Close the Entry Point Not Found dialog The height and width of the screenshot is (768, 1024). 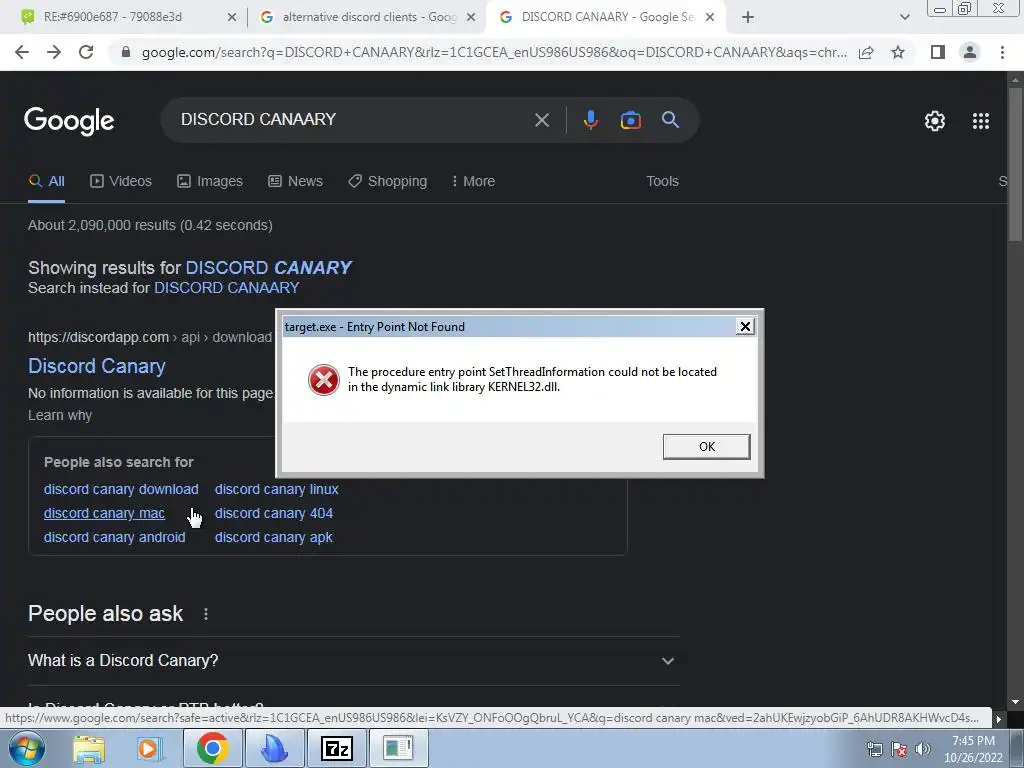(x=744, y=327)
